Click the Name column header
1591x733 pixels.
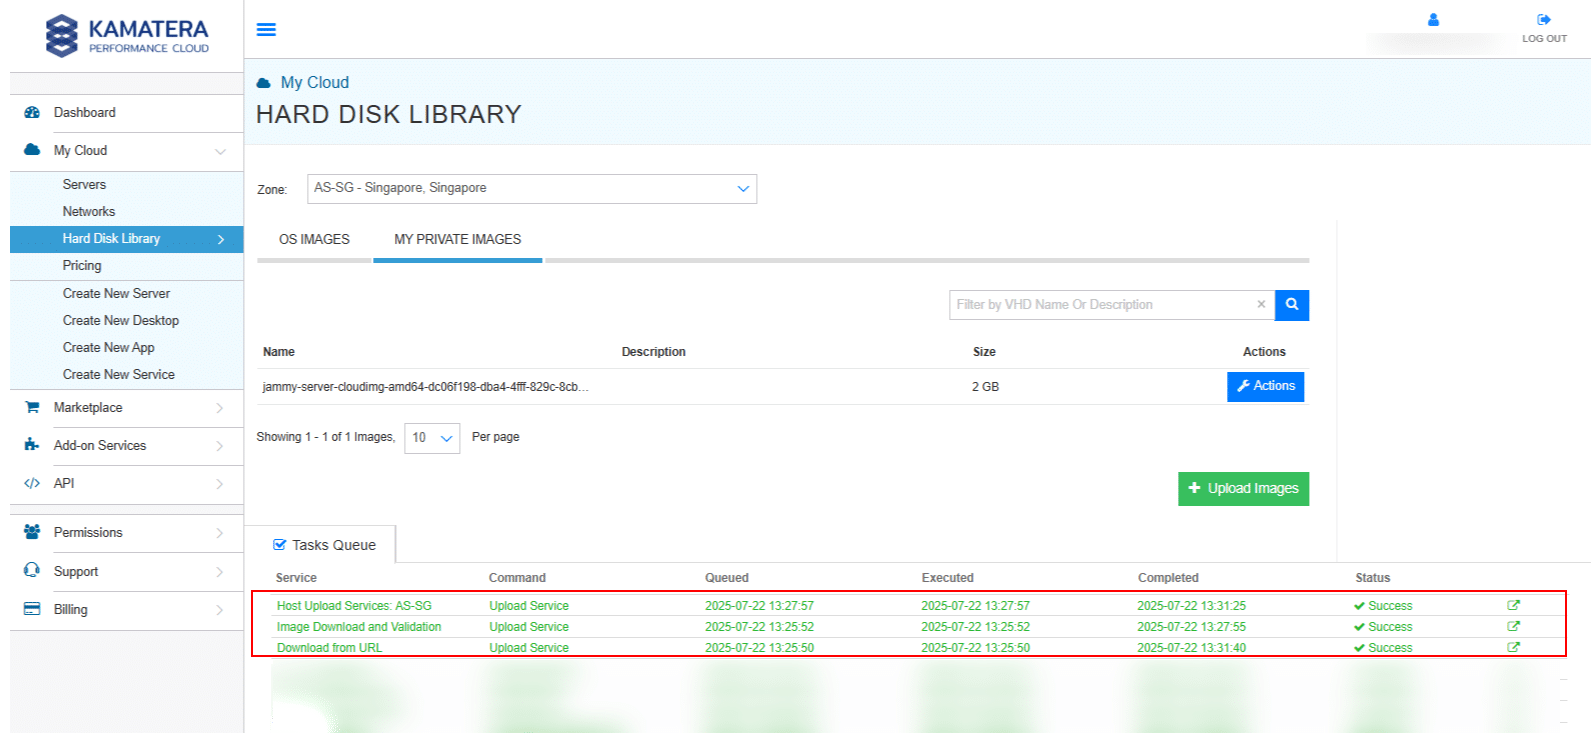[x=279, y=352]
